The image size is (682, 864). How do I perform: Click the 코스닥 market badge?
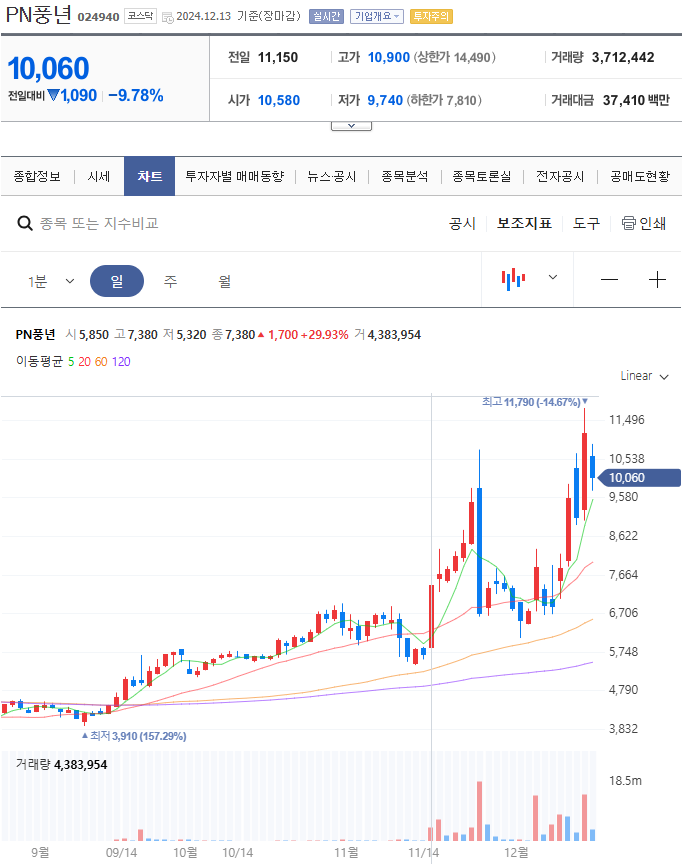tap(140, 17)
